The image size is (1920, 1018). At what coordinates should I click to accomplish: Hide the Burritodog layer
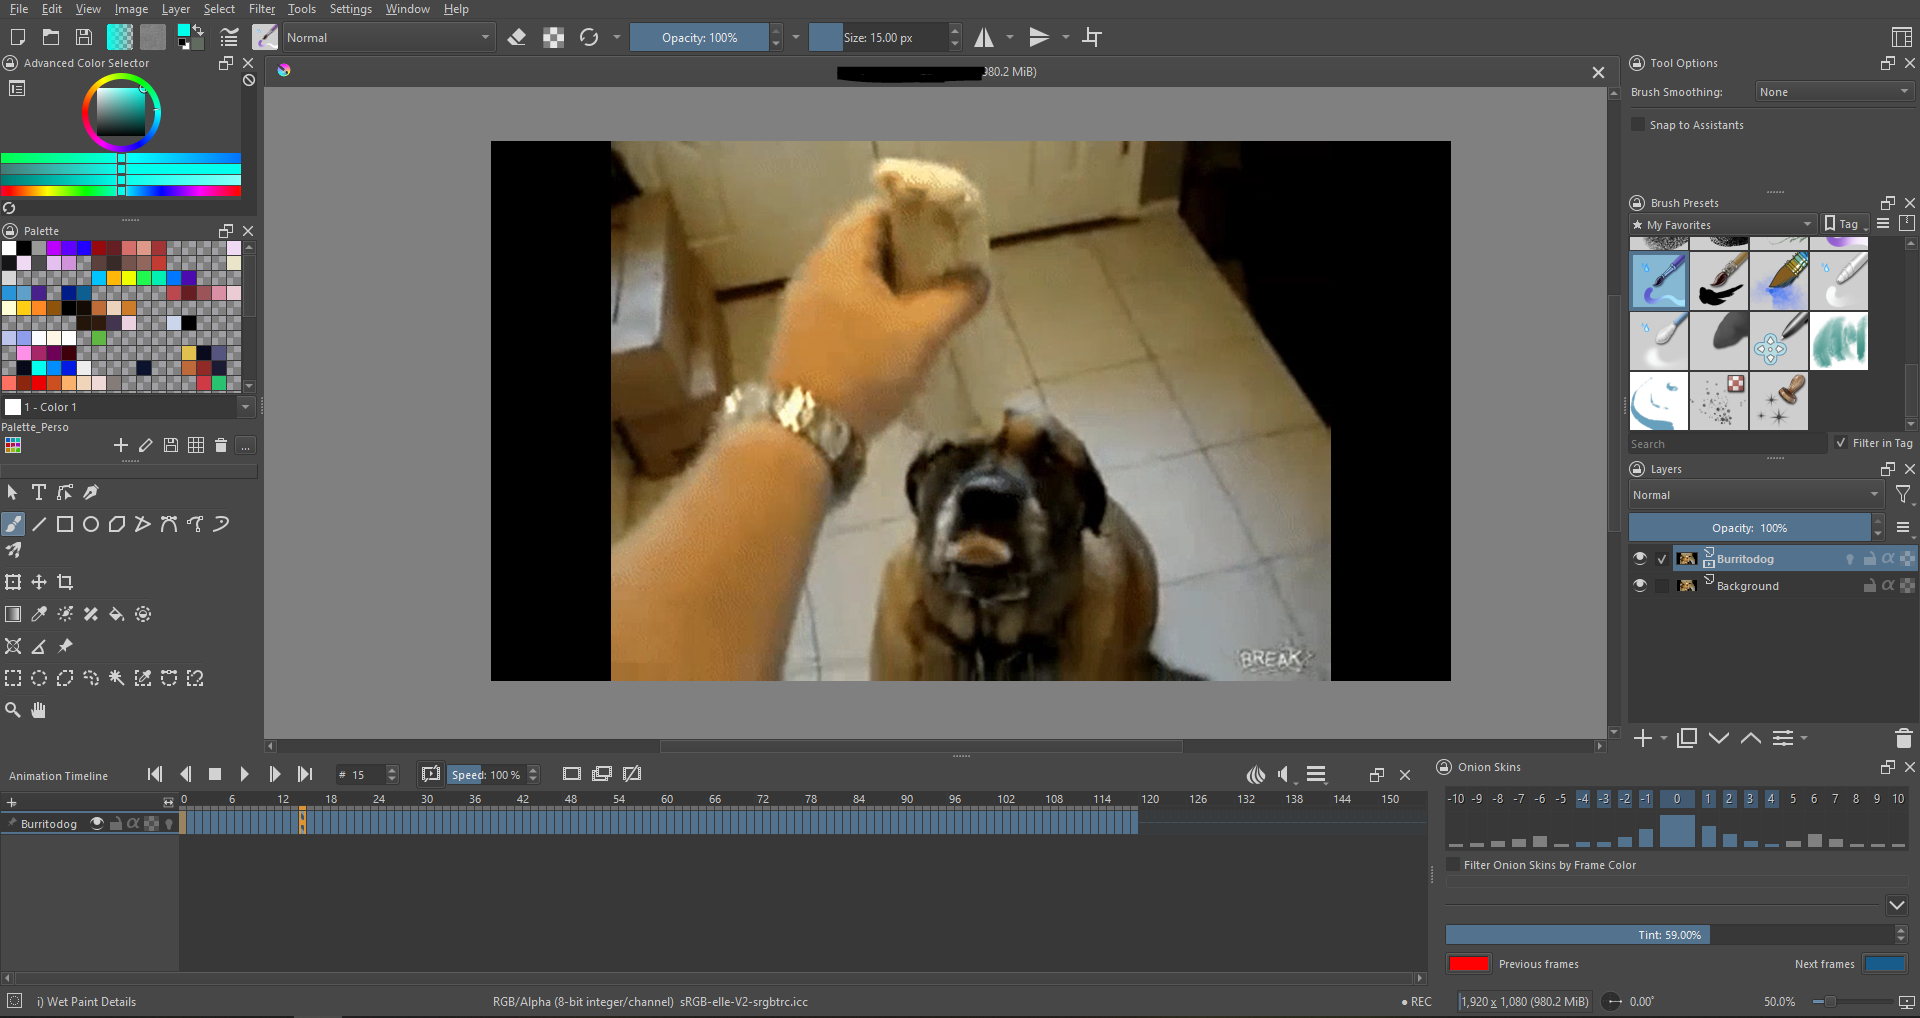(x=1640, y=559)
